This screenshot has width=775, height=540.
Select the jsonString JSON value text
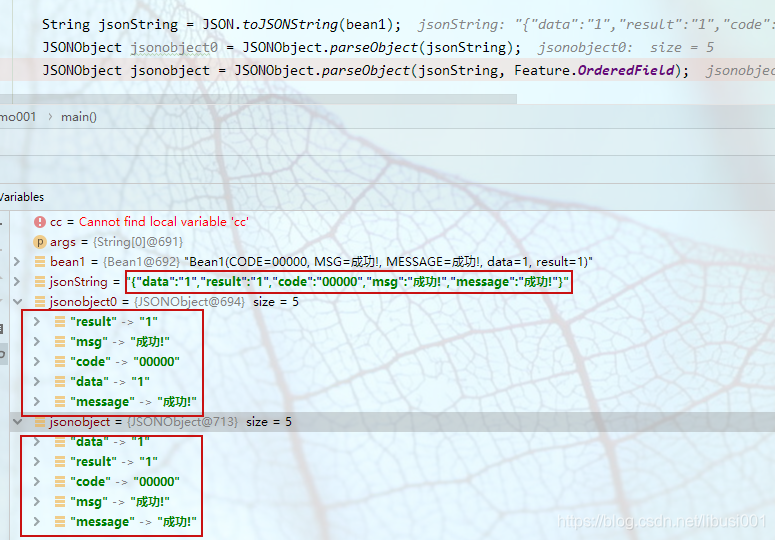[348, 282]
